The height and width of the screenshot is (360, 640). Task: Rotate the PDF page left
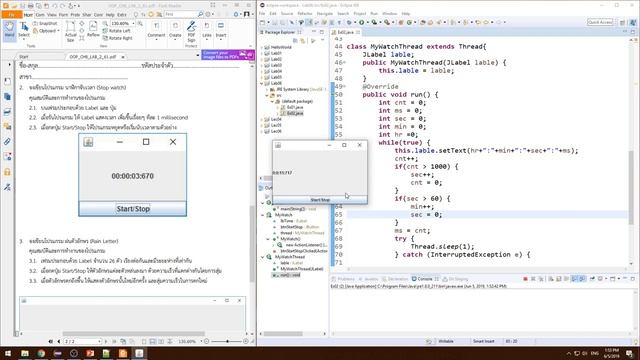[117, 31]
